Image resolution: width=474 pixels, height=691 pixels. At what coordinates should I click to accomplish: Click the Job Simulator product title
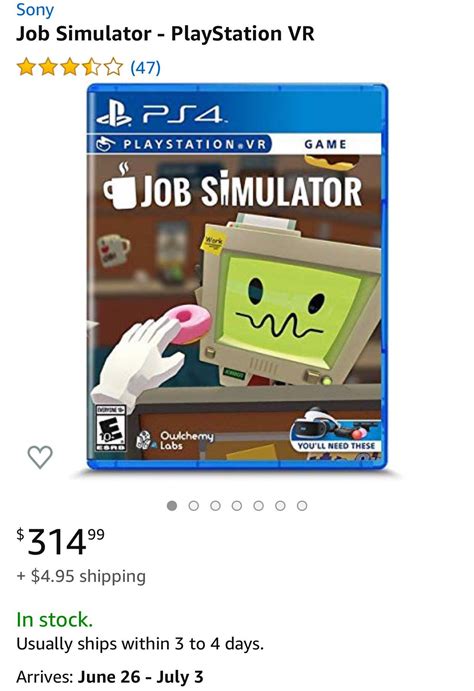click(165, 34)
